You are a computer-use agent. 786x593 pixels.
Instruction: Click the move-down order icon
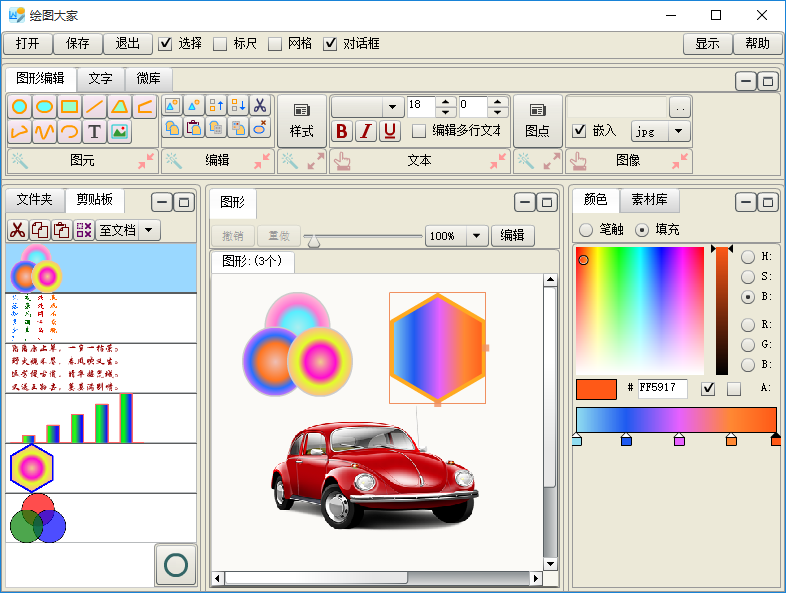(238, 105)
